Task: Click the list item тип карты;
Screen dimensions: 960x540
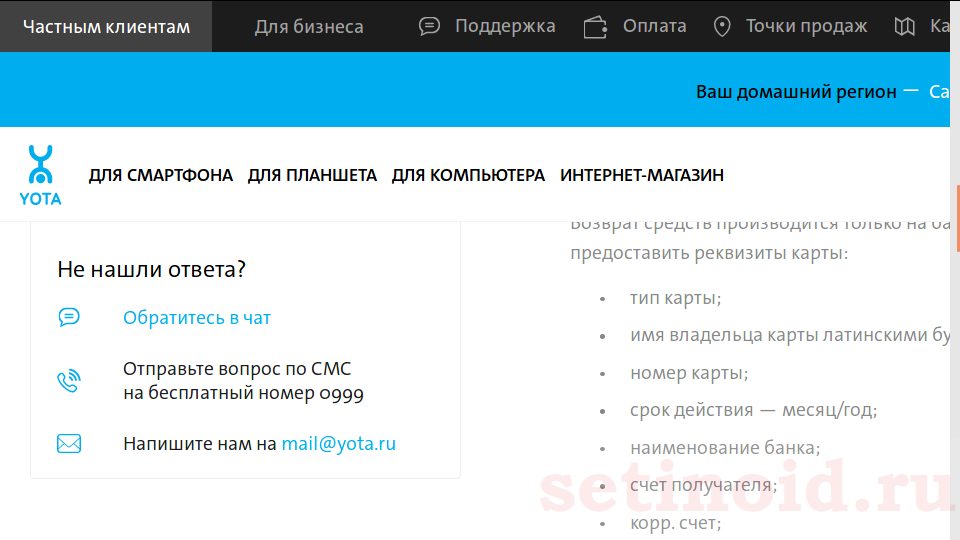Action: 675,298
